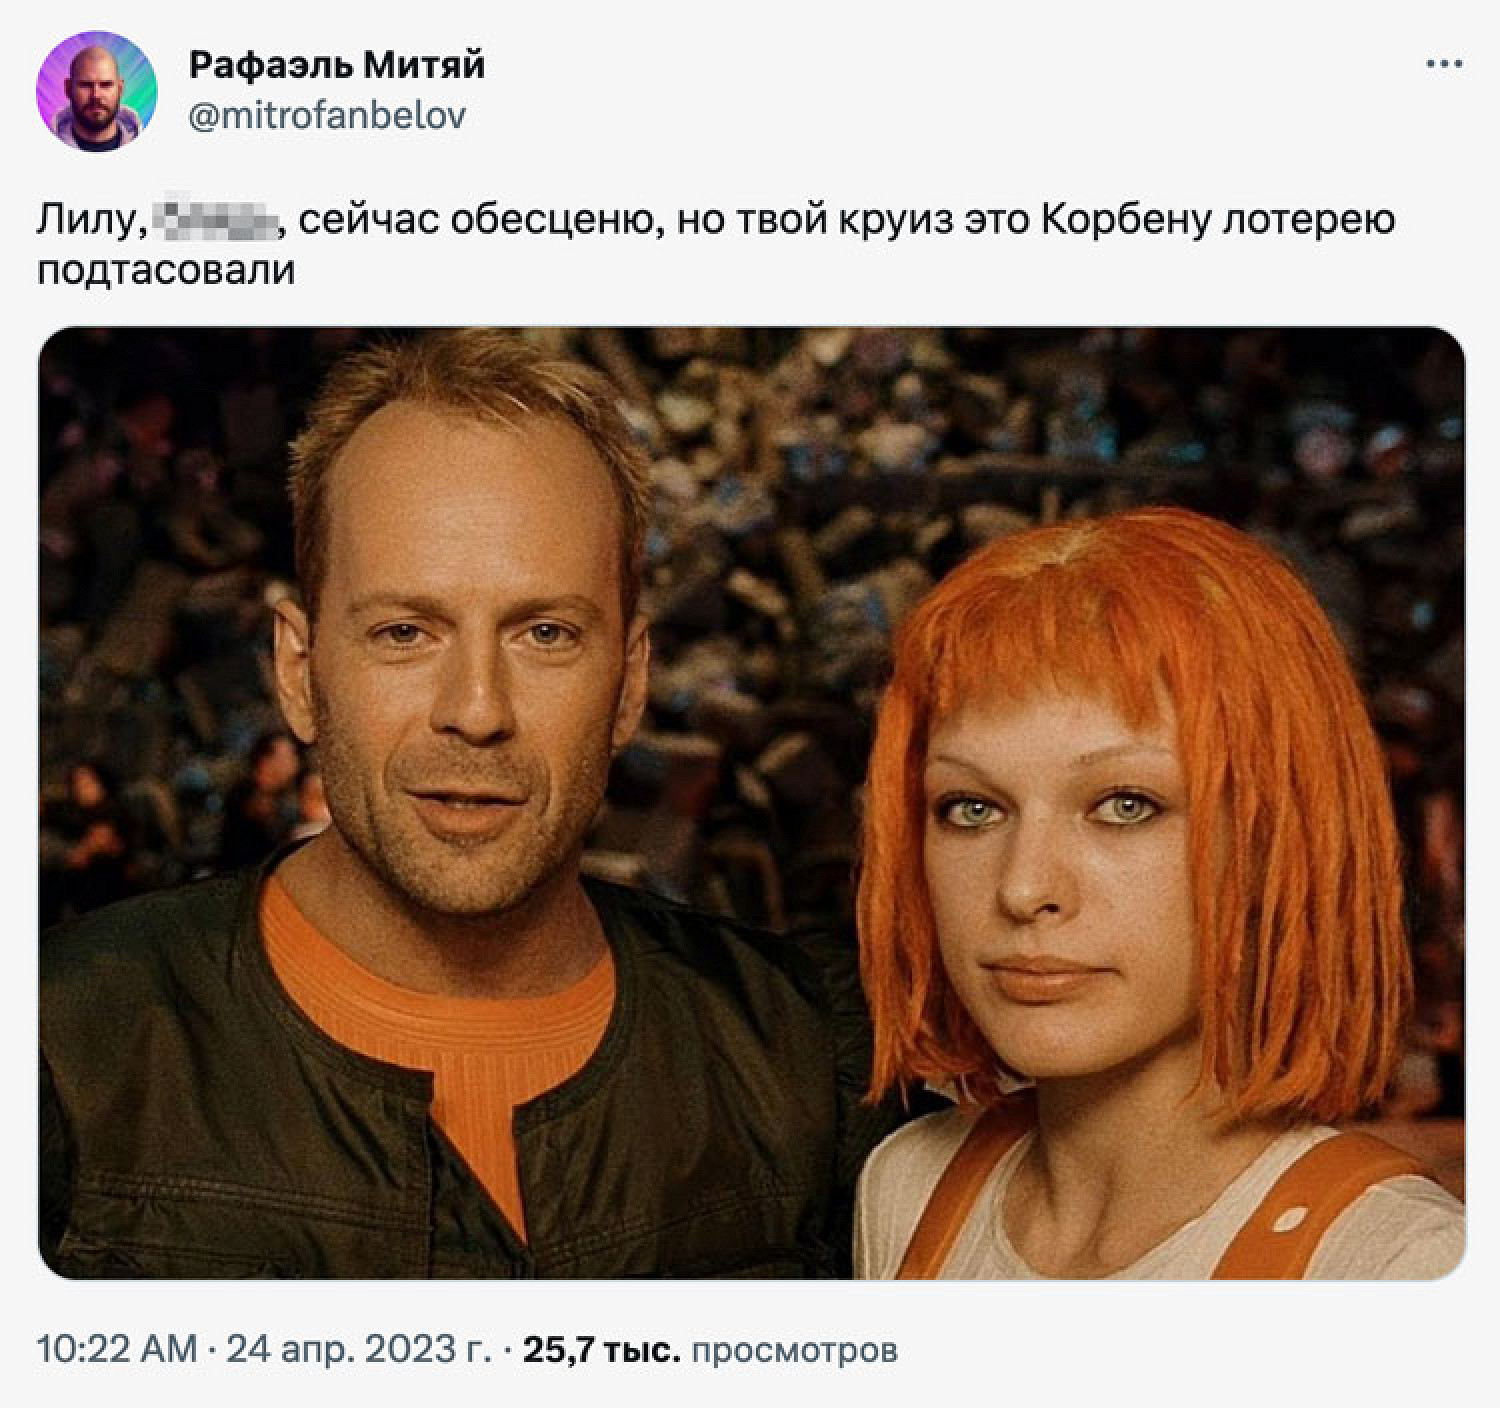This screenshot has width=1500, height=1408.
Task: Click the просмотров label
Action: pyautogui.click(x=795, y=1350)
